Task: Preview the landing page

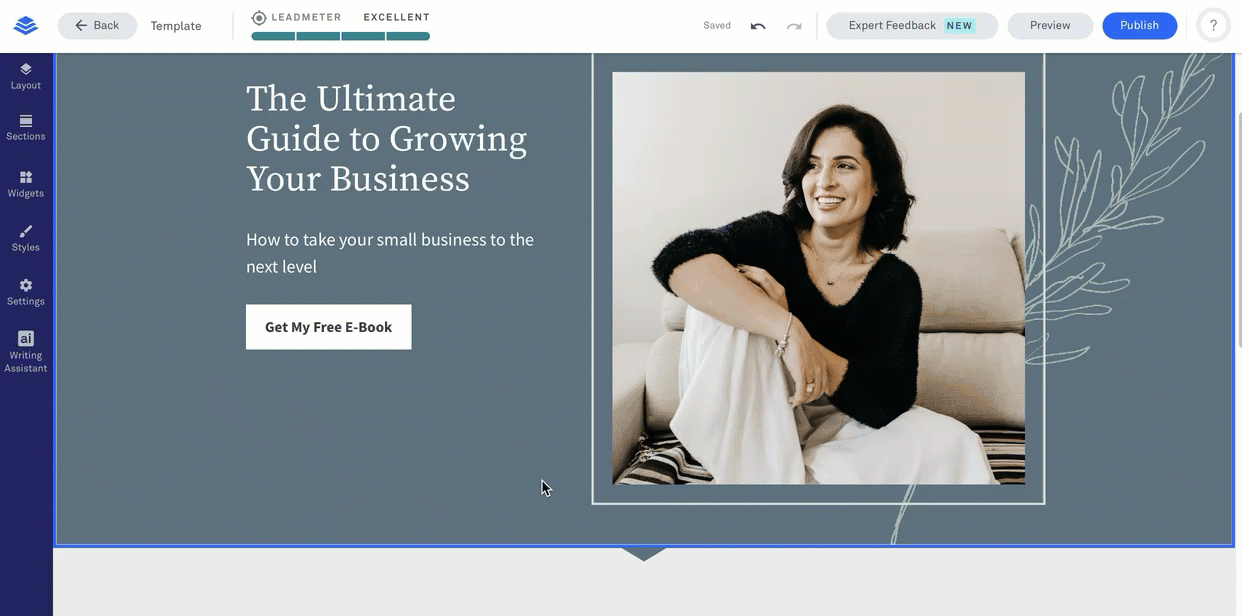Action: tap(1050, 26)
